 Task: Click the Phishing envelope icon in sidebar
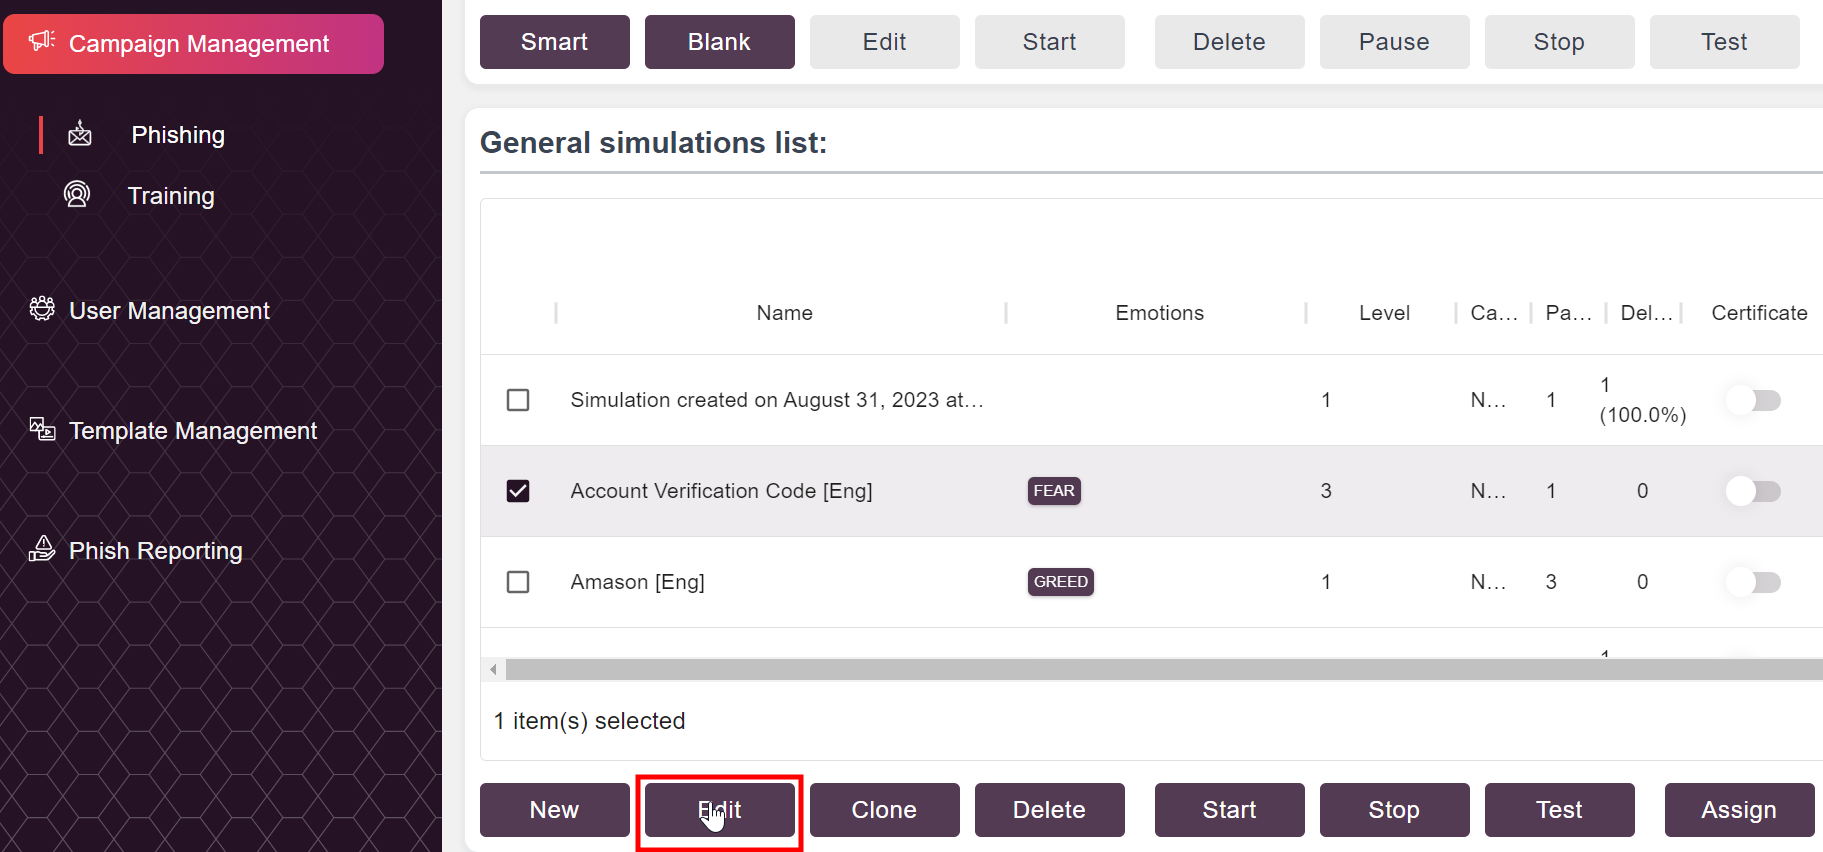[80, 134]
